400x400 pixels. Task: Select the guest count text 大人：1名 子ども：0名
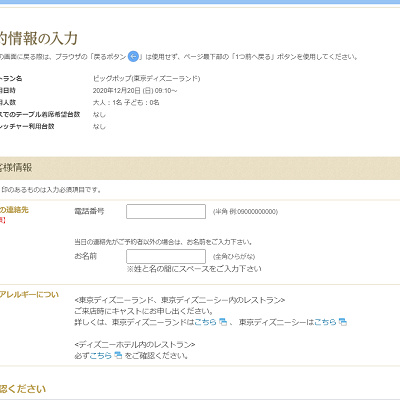pos(126,103)
